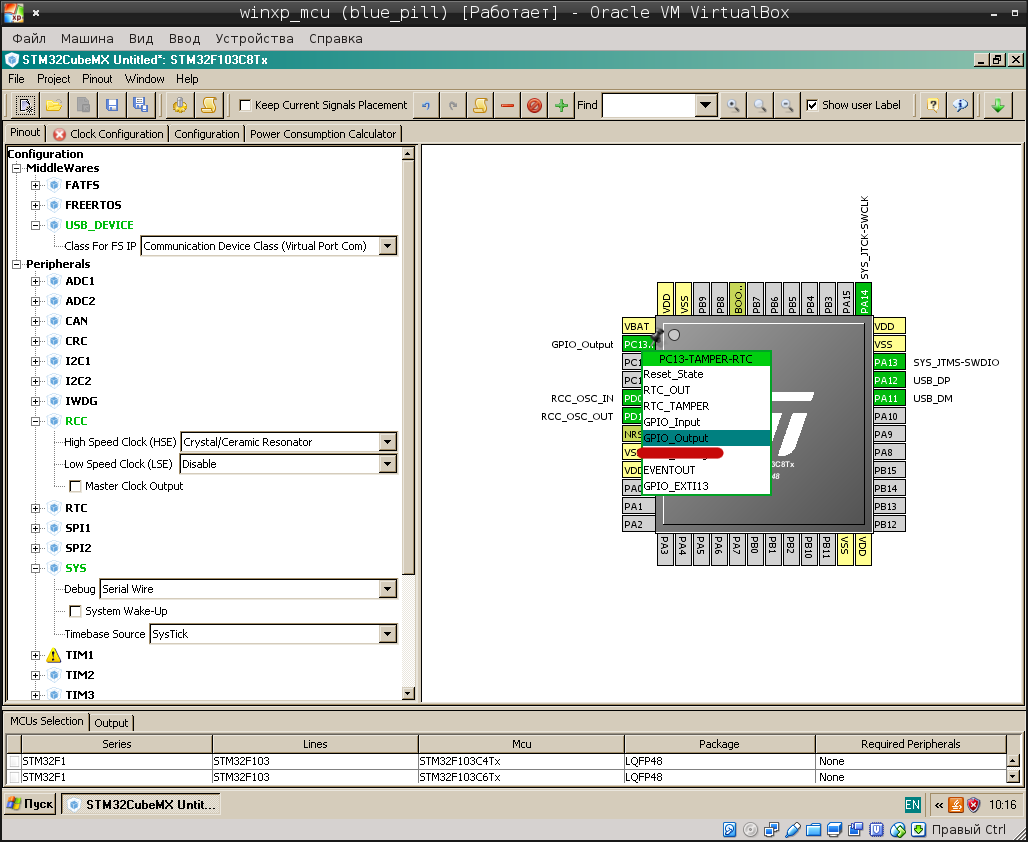Click the VirtualBox network status icon

coord(771,830)
